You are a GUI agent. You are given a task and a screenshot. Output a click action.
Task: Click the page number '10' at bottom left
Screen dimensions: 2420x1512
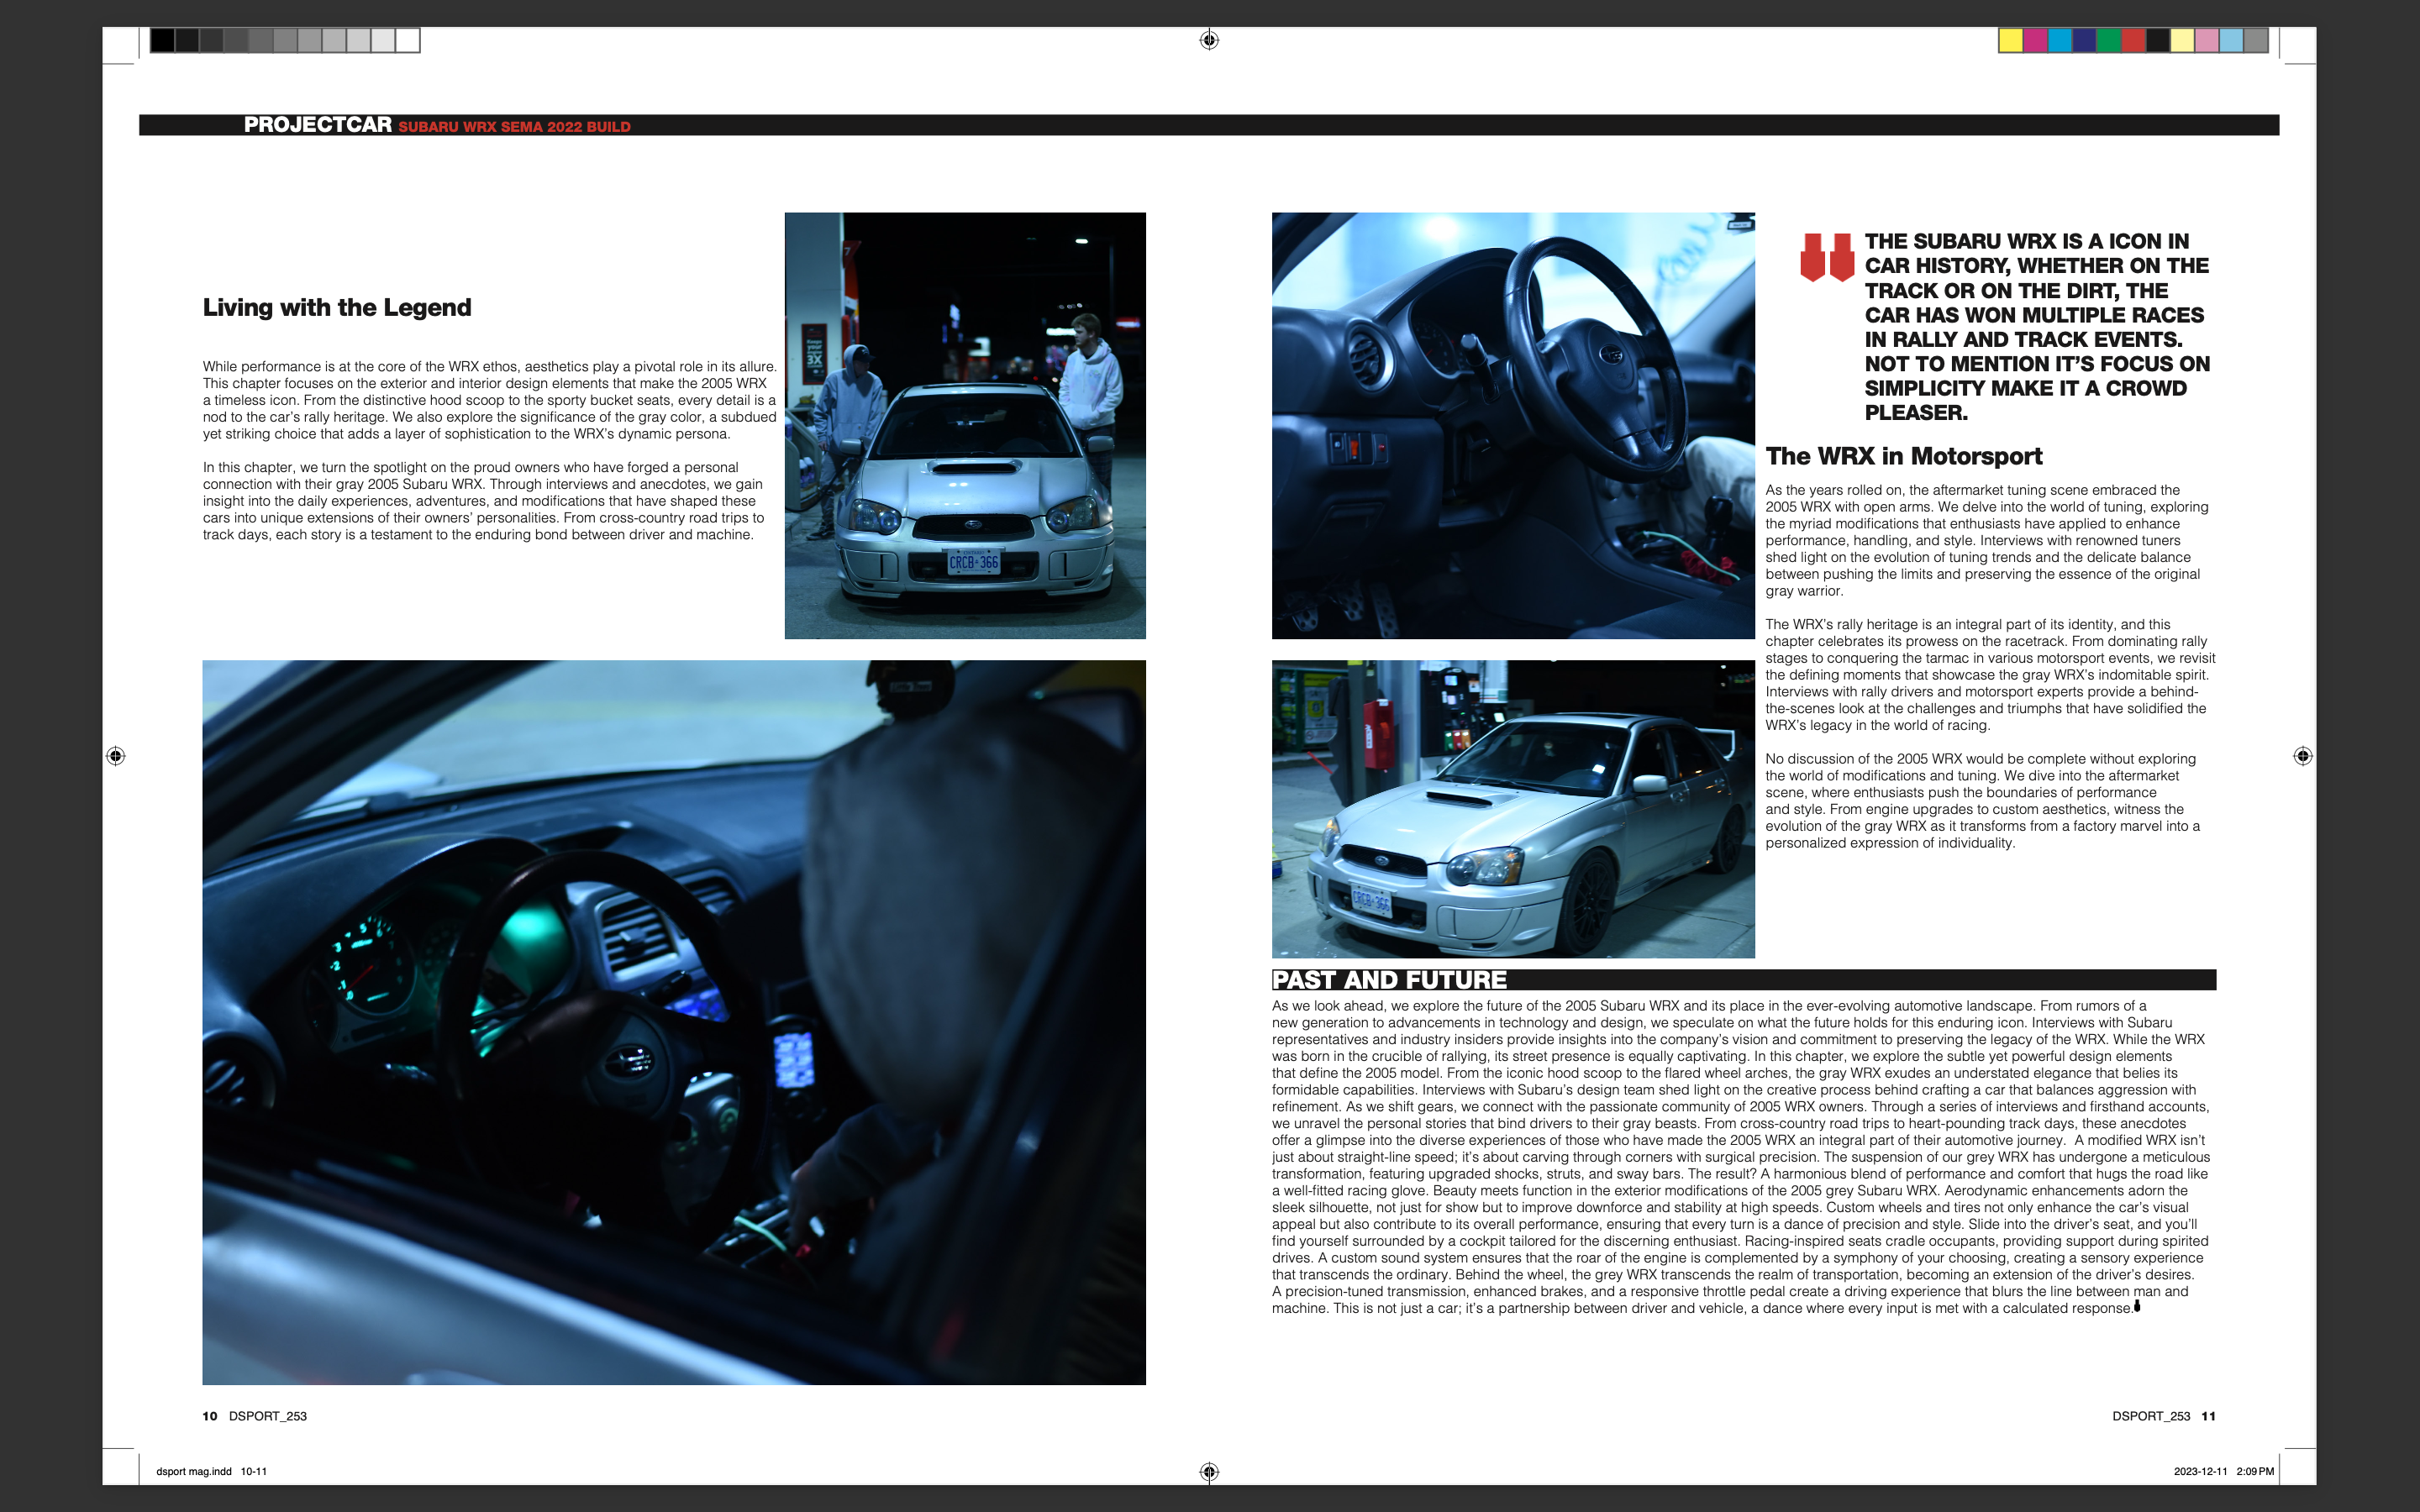click(x=210, y=1416)
